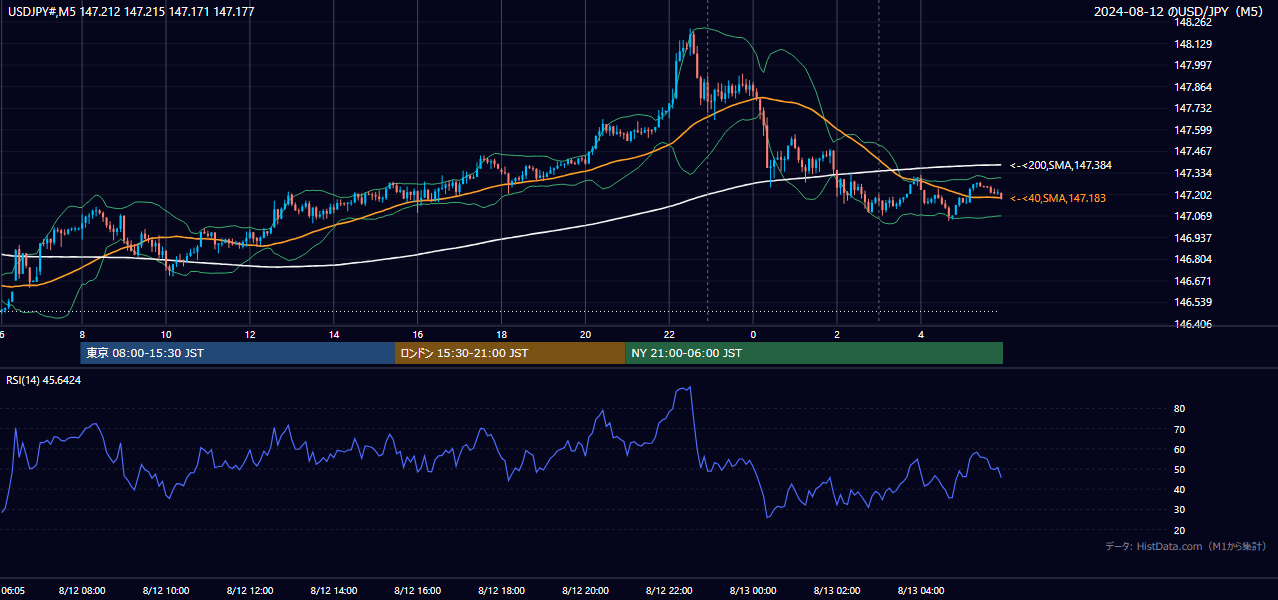Click the 8/13 00:00 date label
1278x600 pixels.
[754, 590]
